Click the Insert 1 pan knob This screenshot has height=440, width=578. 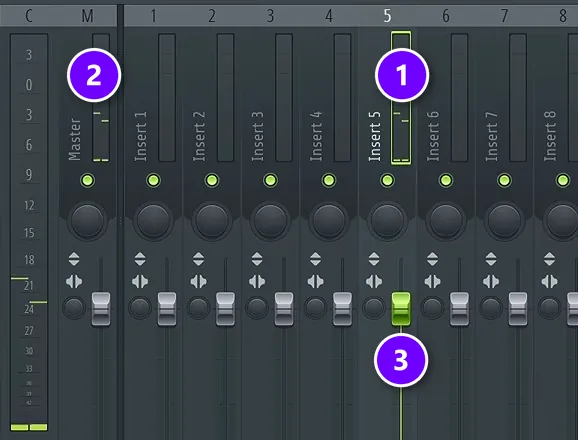(x=153, y=220)
